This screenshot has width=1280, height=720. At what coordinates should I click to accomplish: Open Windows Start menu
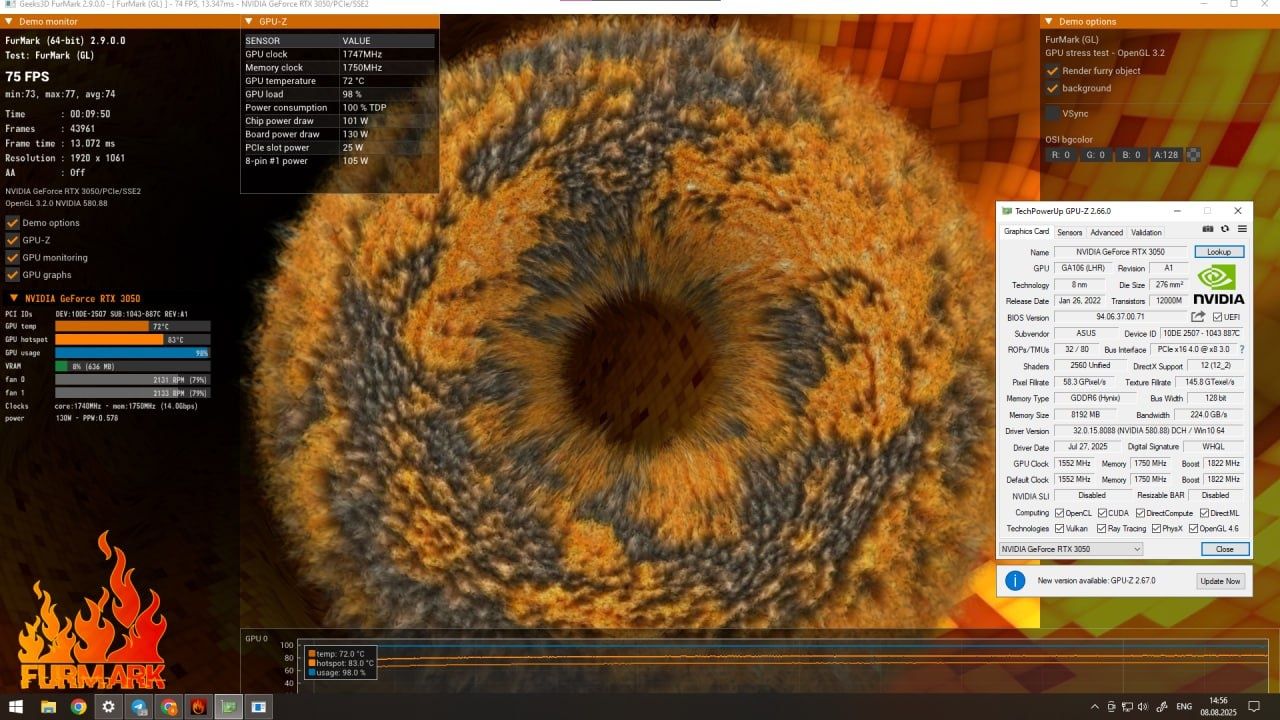tap(16, 707)
